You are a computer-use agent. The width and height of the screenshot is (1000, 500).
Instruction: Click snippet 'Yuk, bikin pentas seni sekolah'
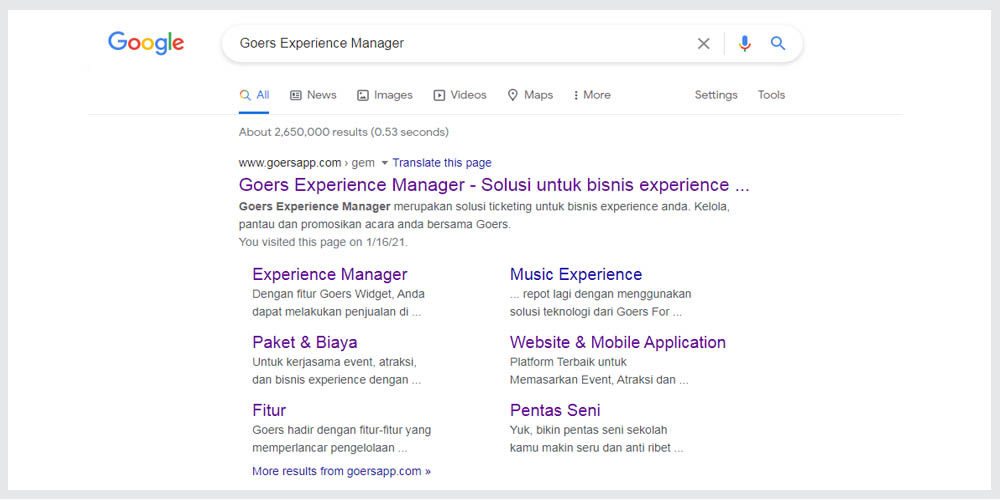pos(589,430)
